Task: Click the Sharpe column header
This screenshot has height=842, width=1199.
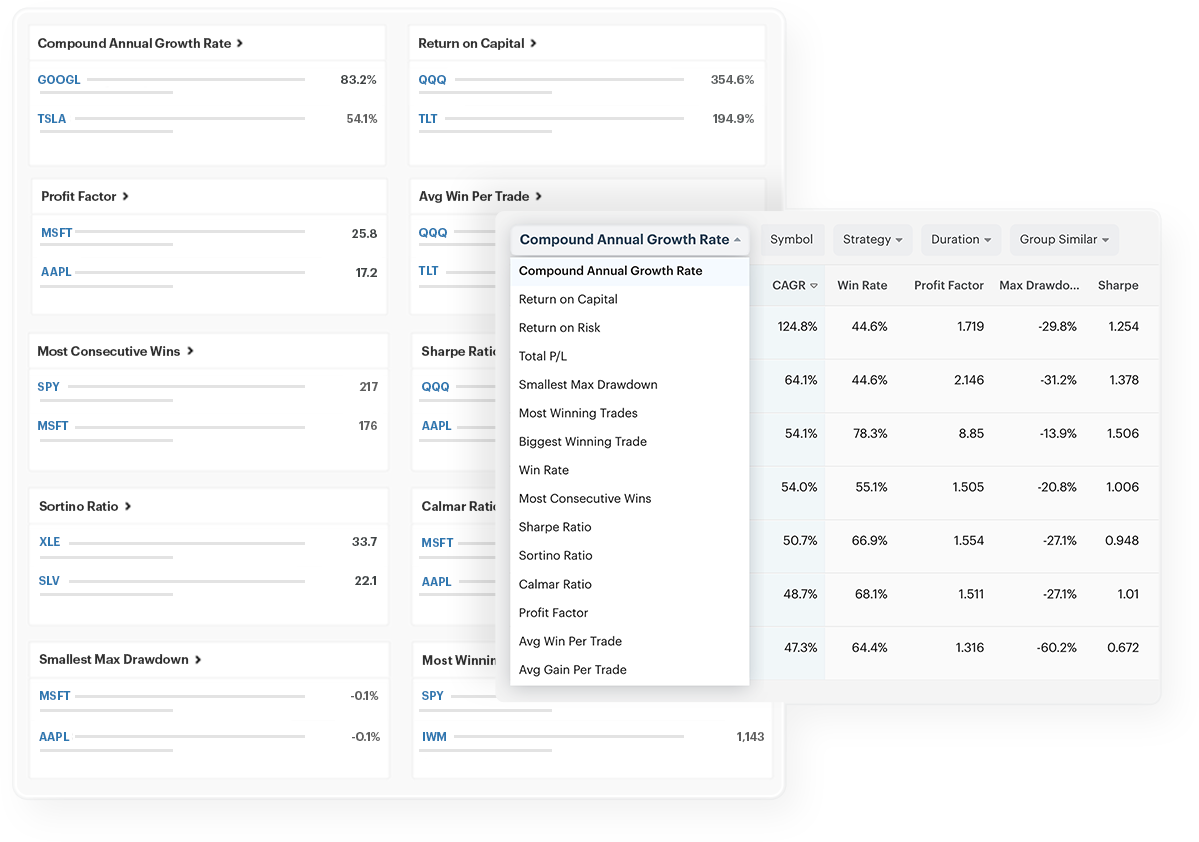Action: pos(1118,285)
